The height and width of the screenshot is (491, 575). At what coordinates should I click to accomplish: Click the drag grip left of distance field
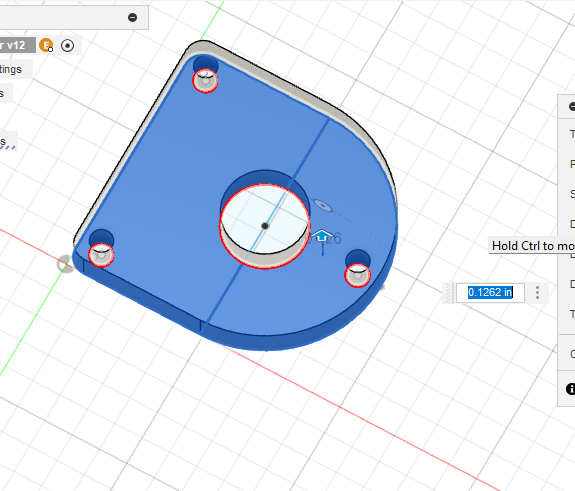pos(449,293)
